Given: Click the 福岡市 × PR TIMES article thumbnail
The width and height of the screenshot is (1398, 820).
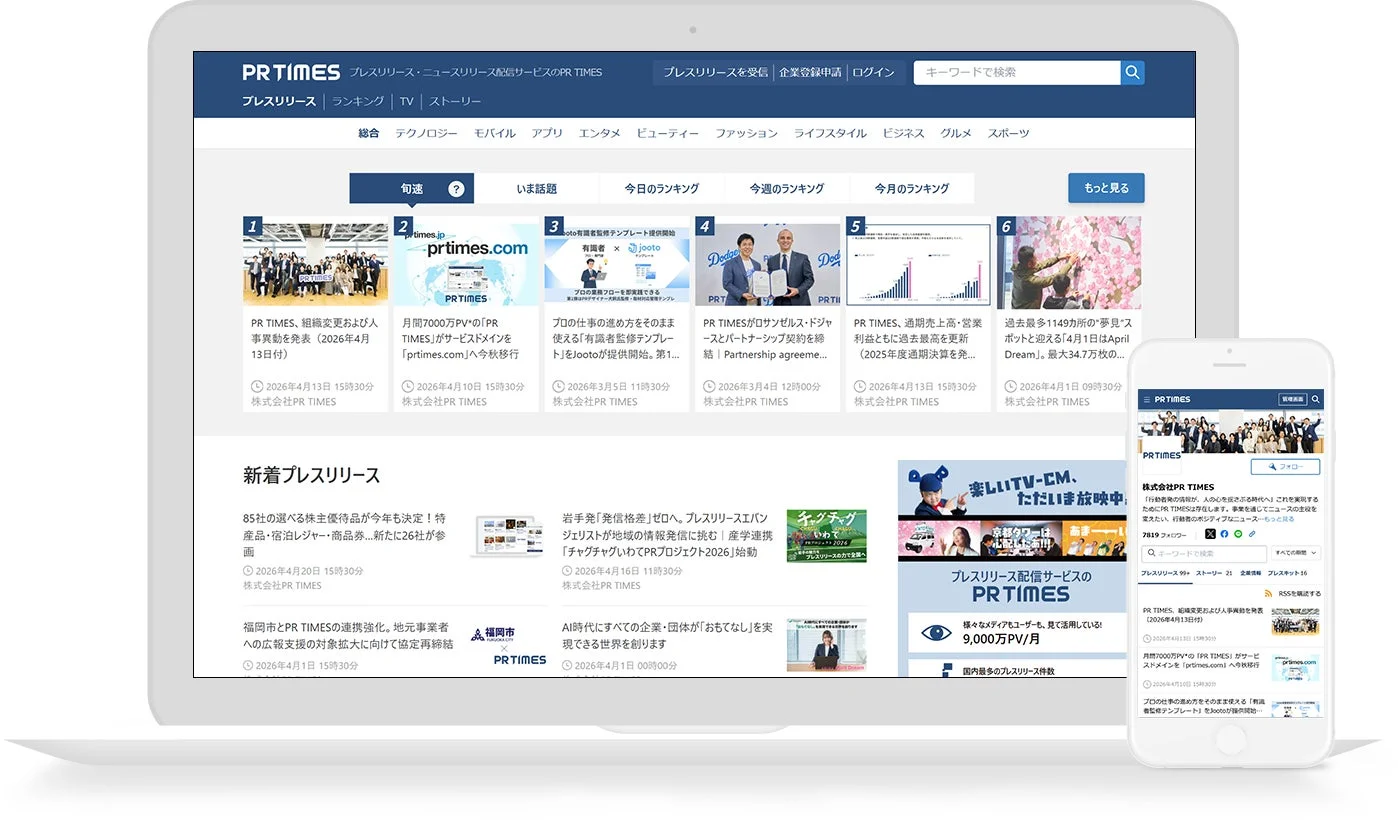Looking at the screenshot, I should coord(508,645).
